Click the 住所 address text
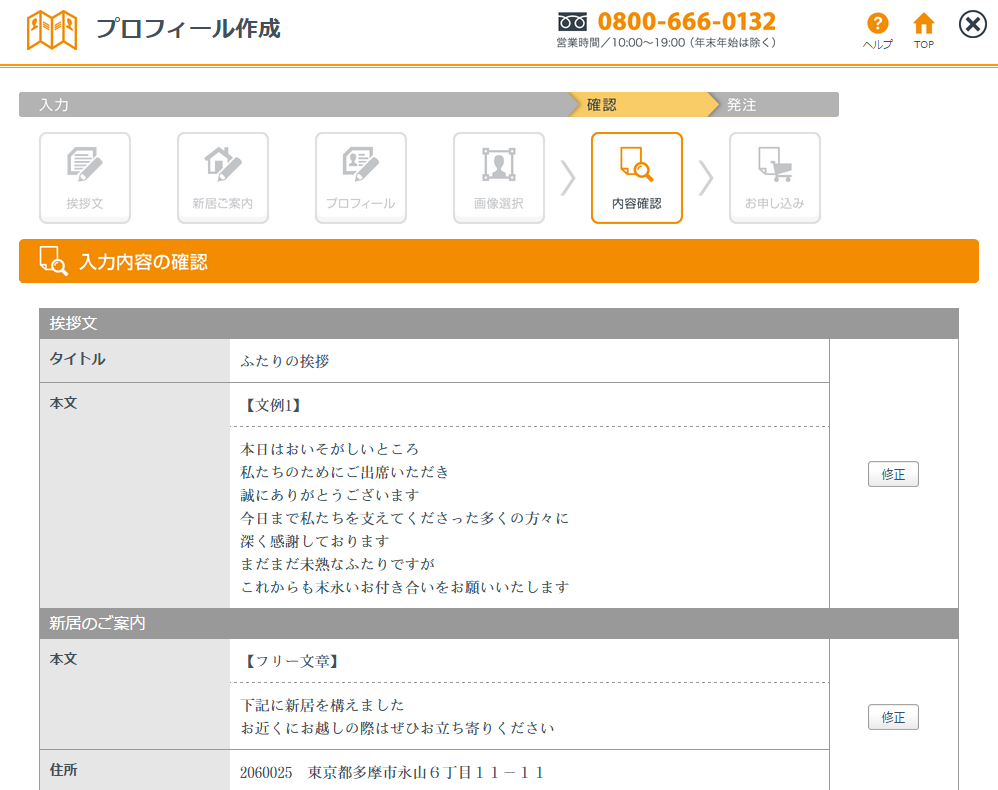 tap(392, 772)
